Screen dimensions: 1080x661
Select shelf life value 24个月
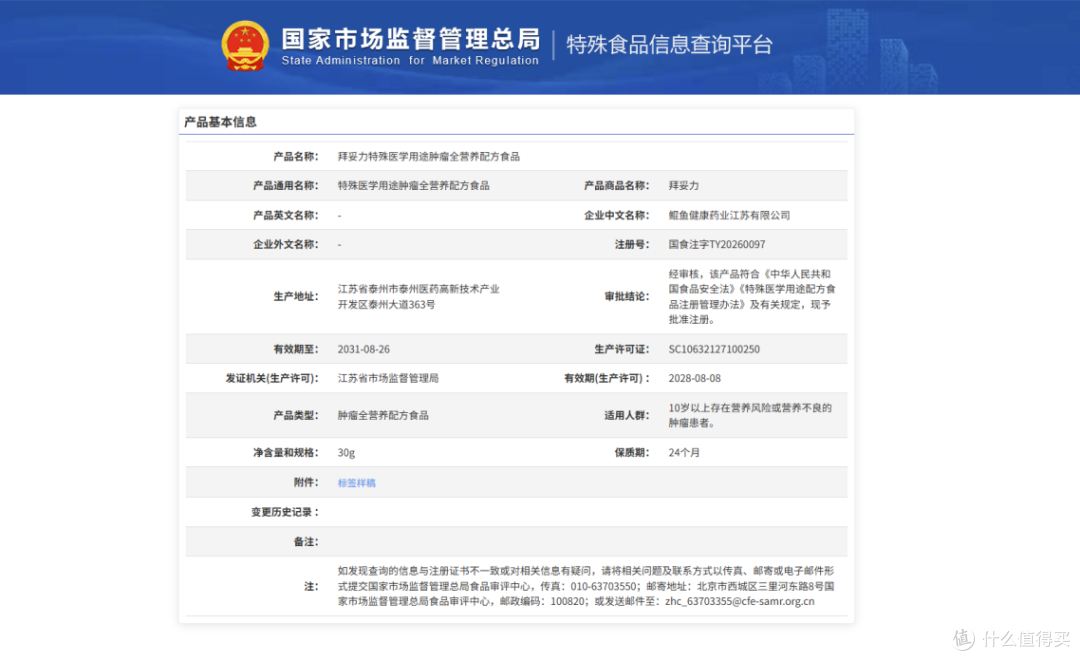(684, 452)
